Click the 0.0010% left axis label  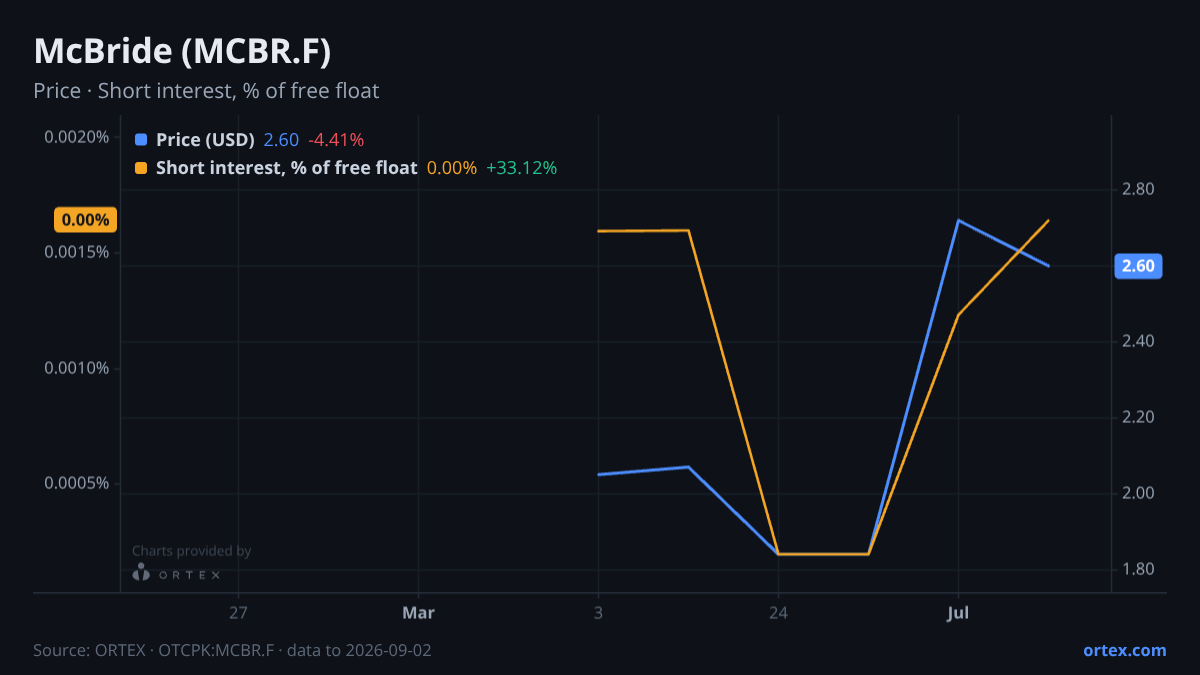coord(77,368)
